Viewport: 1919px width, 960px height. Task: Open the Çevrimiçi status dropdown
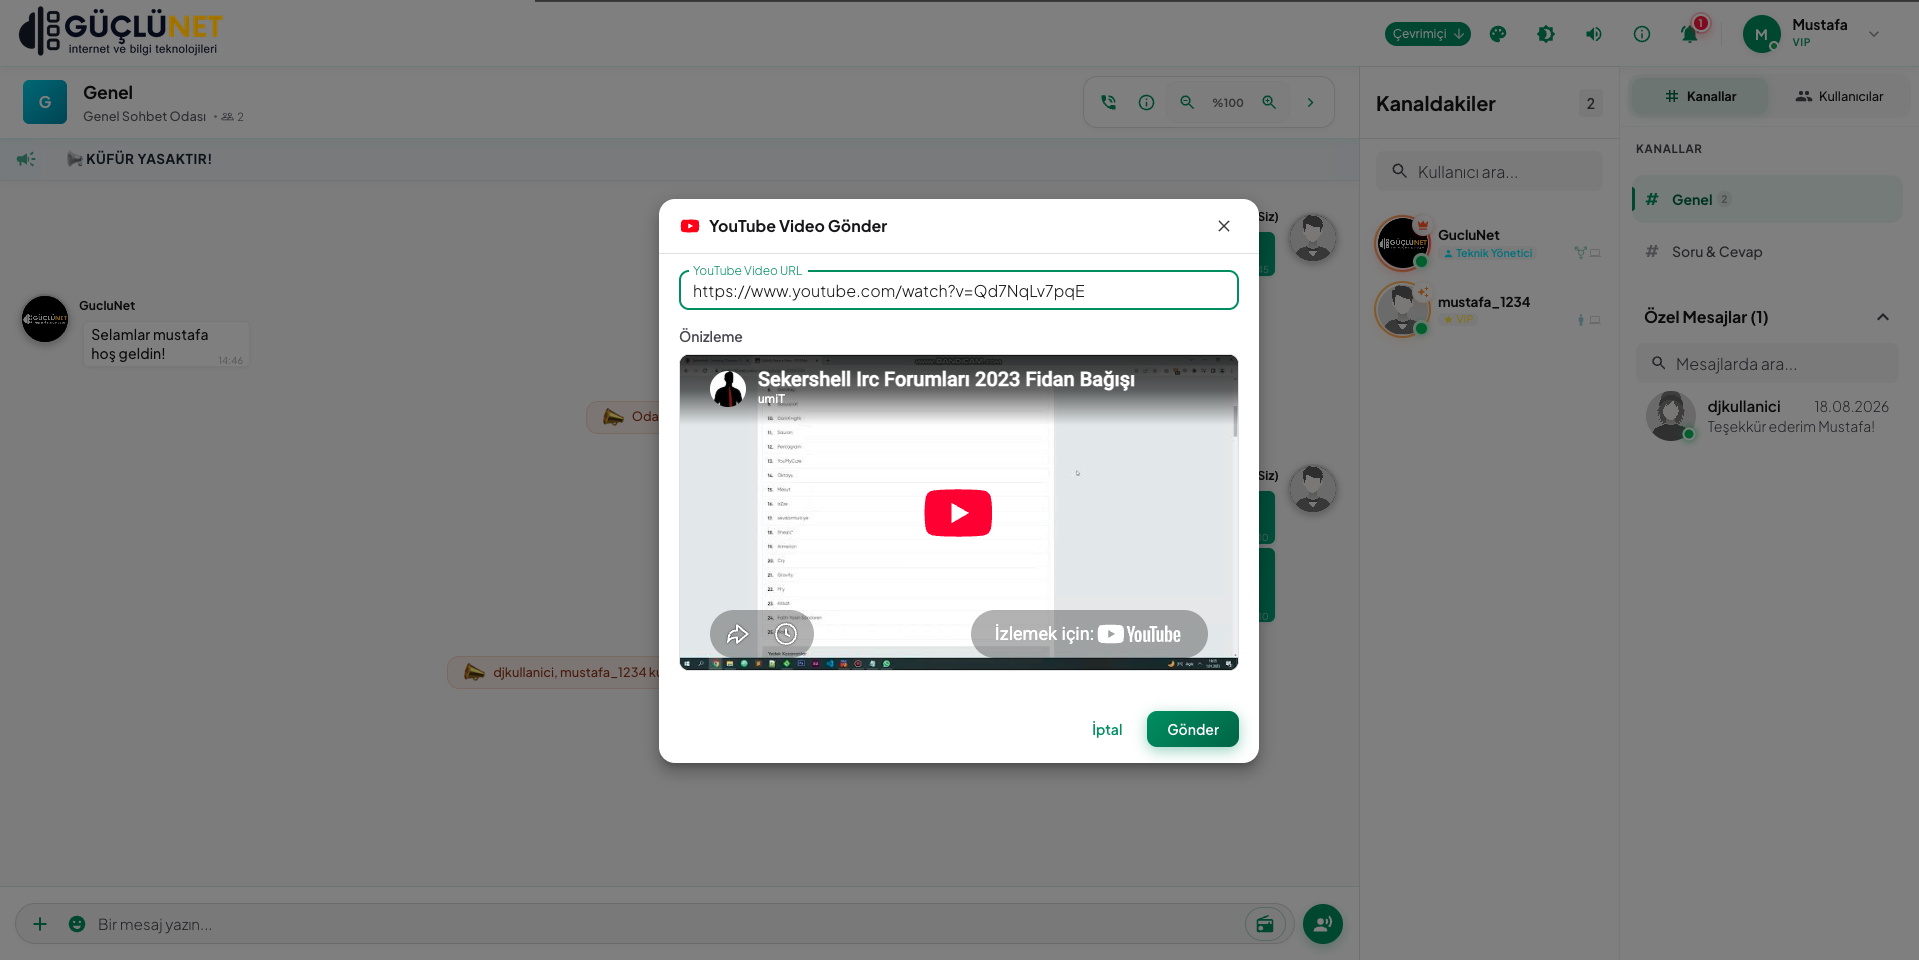point(1427,34)
